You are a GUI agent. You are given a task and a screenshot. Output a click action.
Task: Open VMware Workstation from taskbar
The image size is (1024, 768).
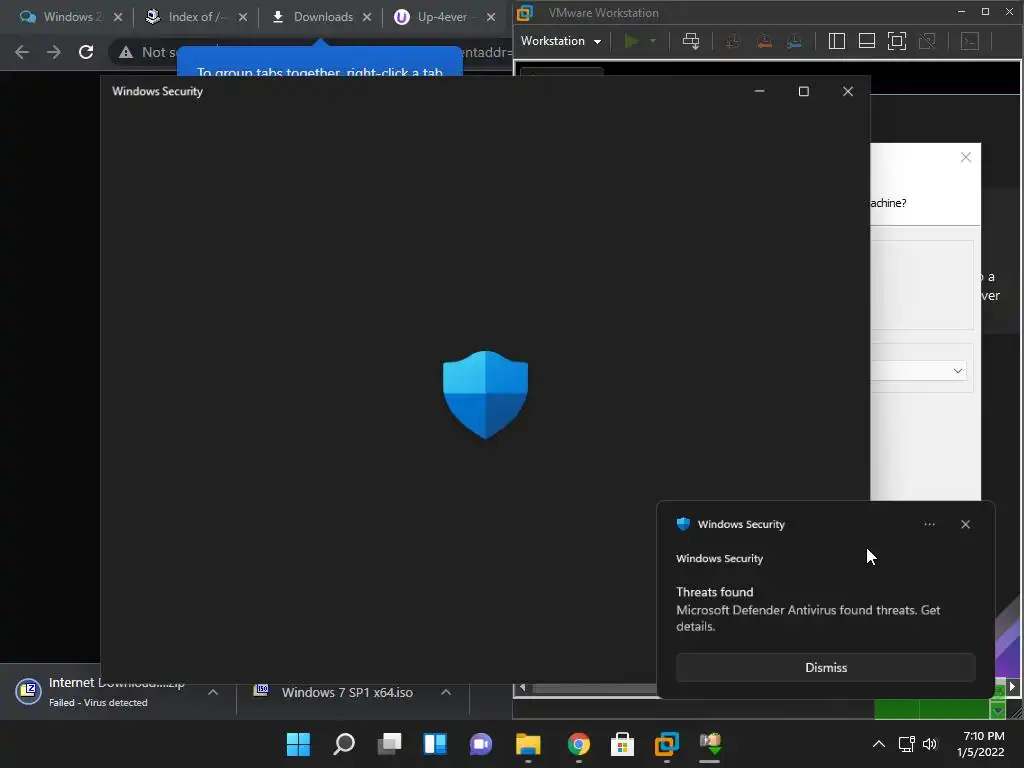[x=667, y=744]
